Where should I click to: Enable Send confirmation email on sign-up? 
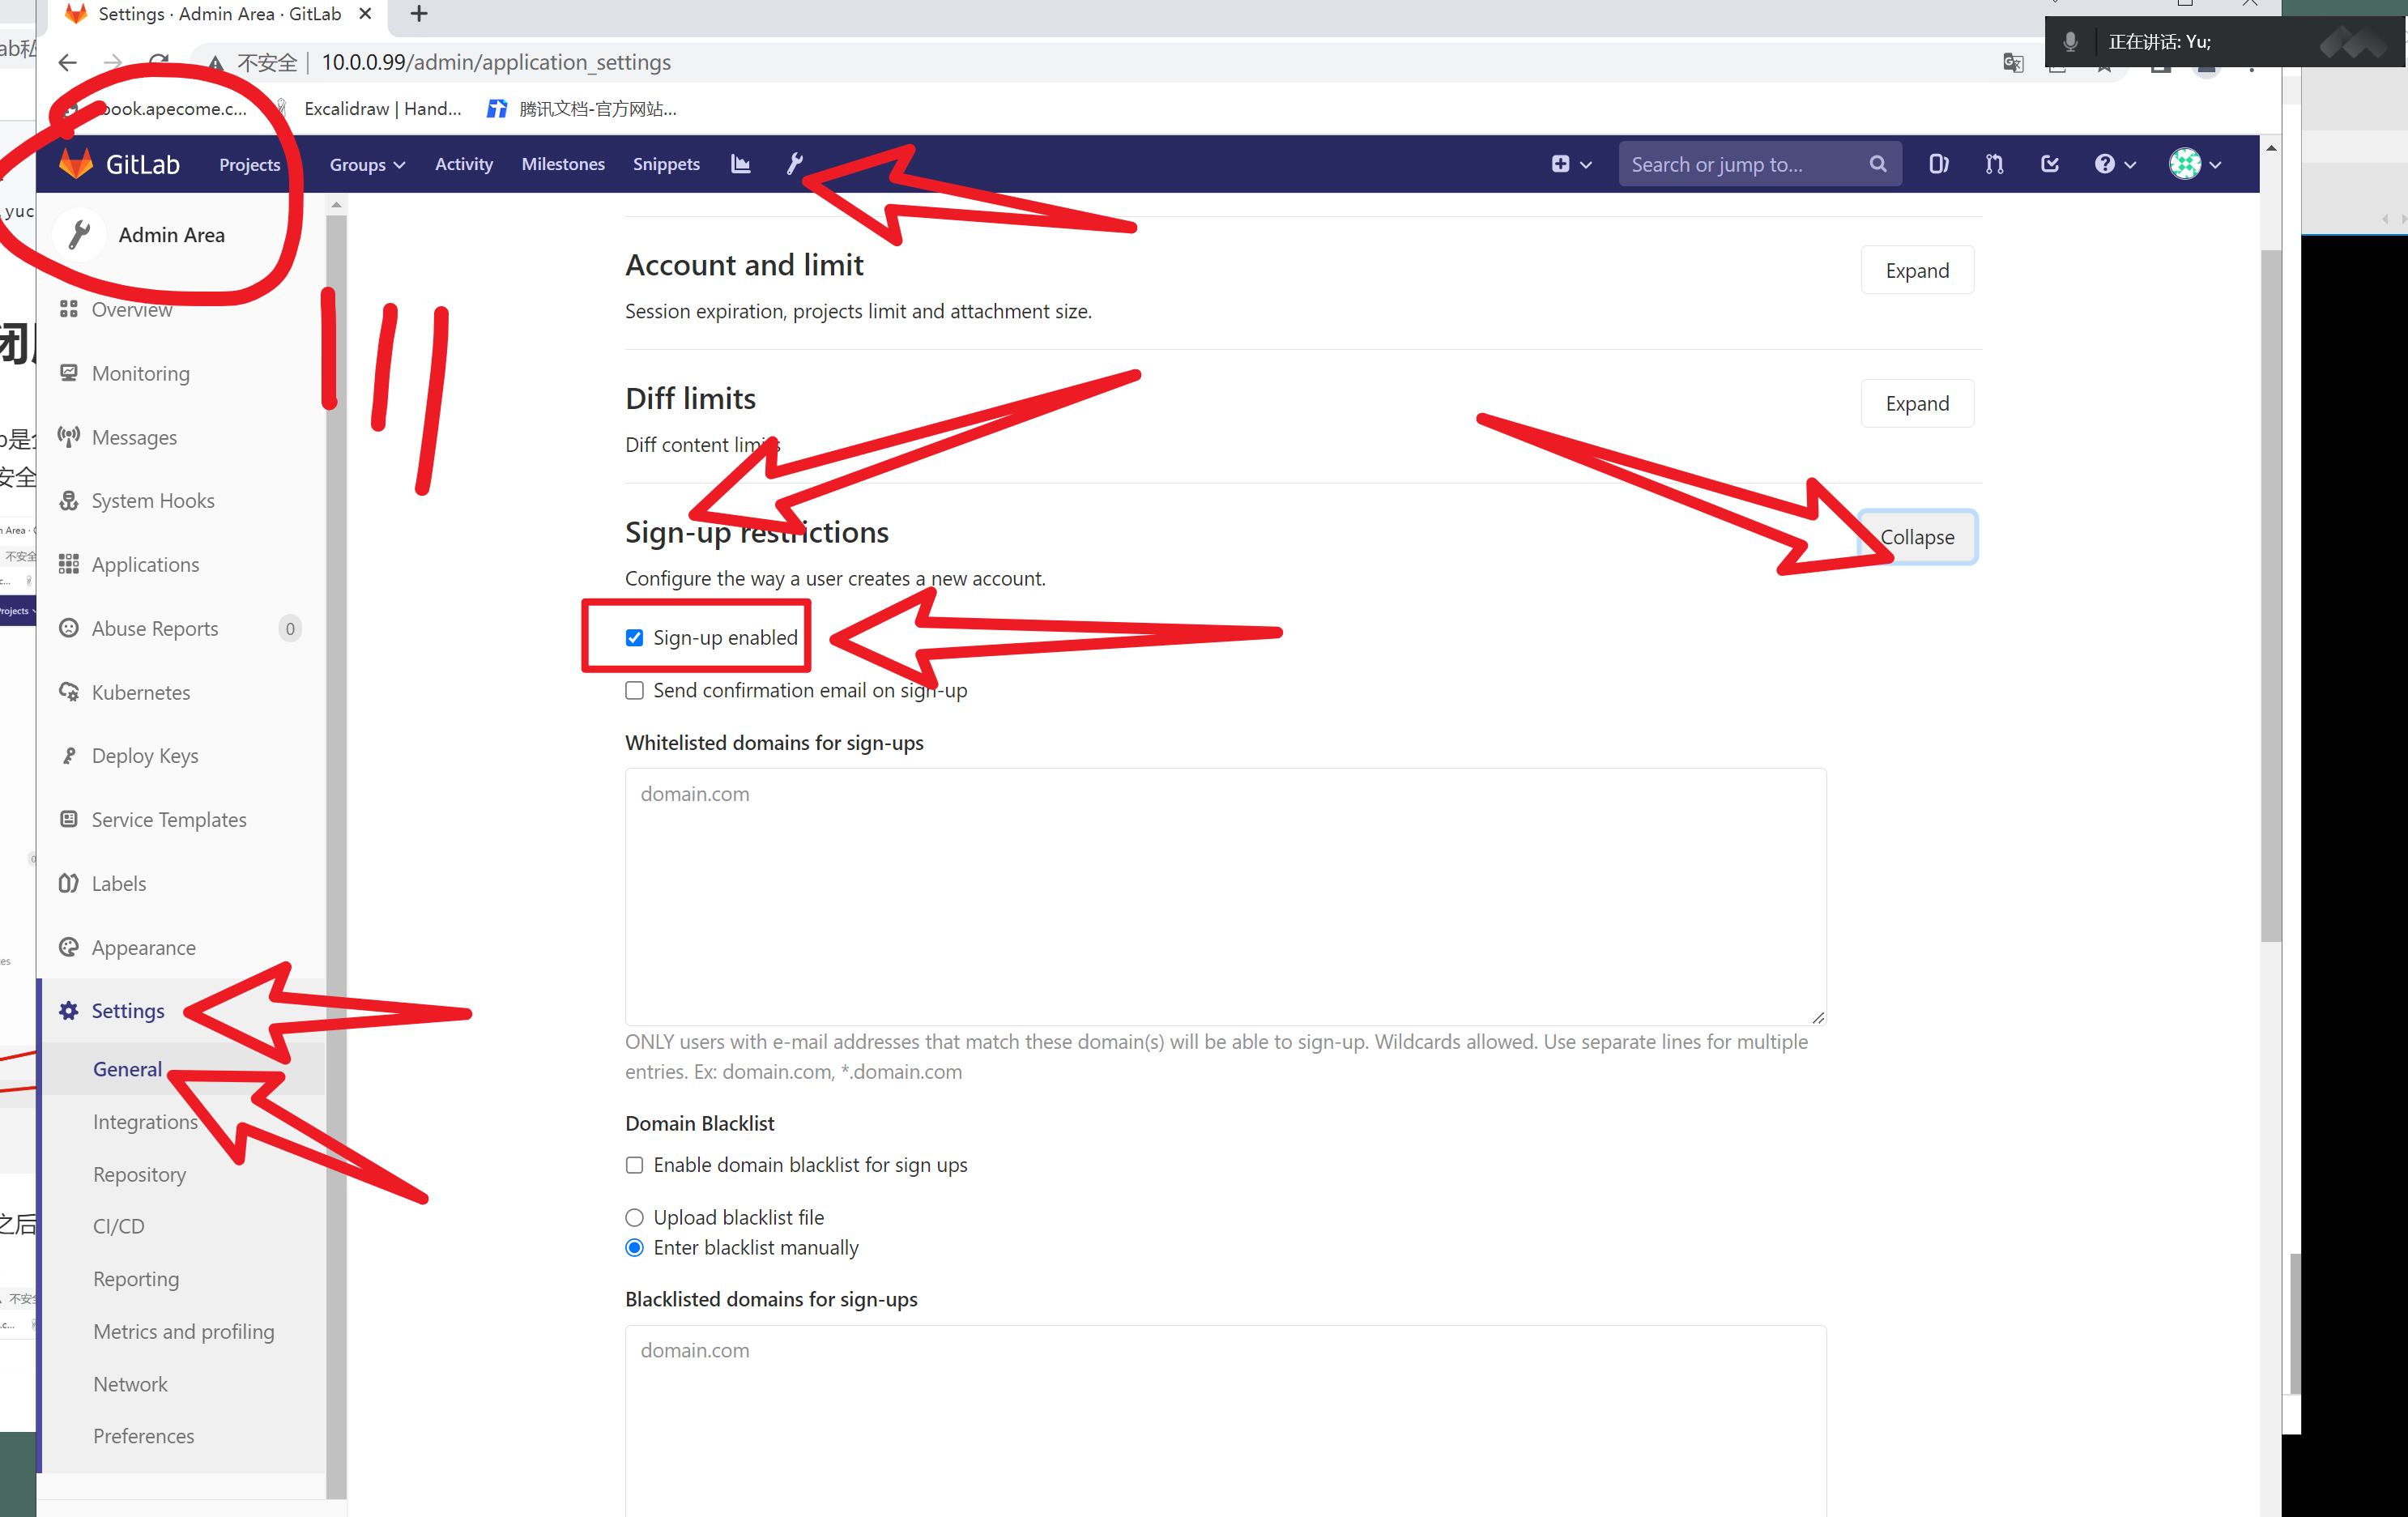click(634, 691)
